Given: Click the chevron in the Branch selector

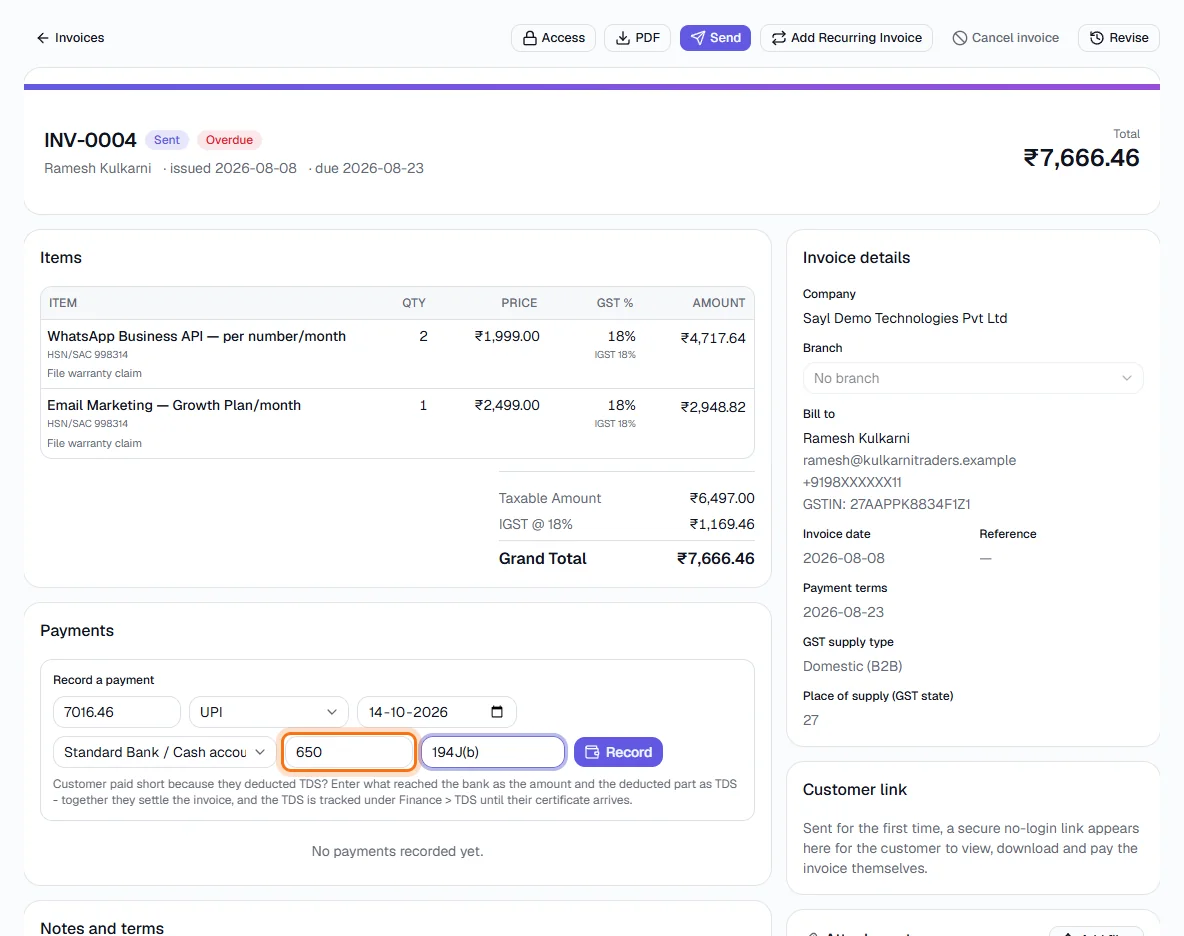Looking at the screenshot, I should pyautogui.click(x=1127, y=378).
